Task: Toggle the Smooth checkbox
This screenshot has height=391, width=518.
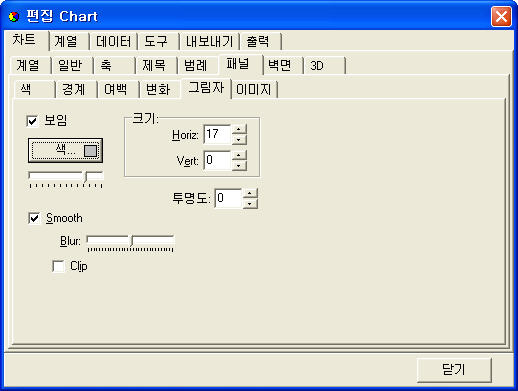Action: [x=34, y=218]
